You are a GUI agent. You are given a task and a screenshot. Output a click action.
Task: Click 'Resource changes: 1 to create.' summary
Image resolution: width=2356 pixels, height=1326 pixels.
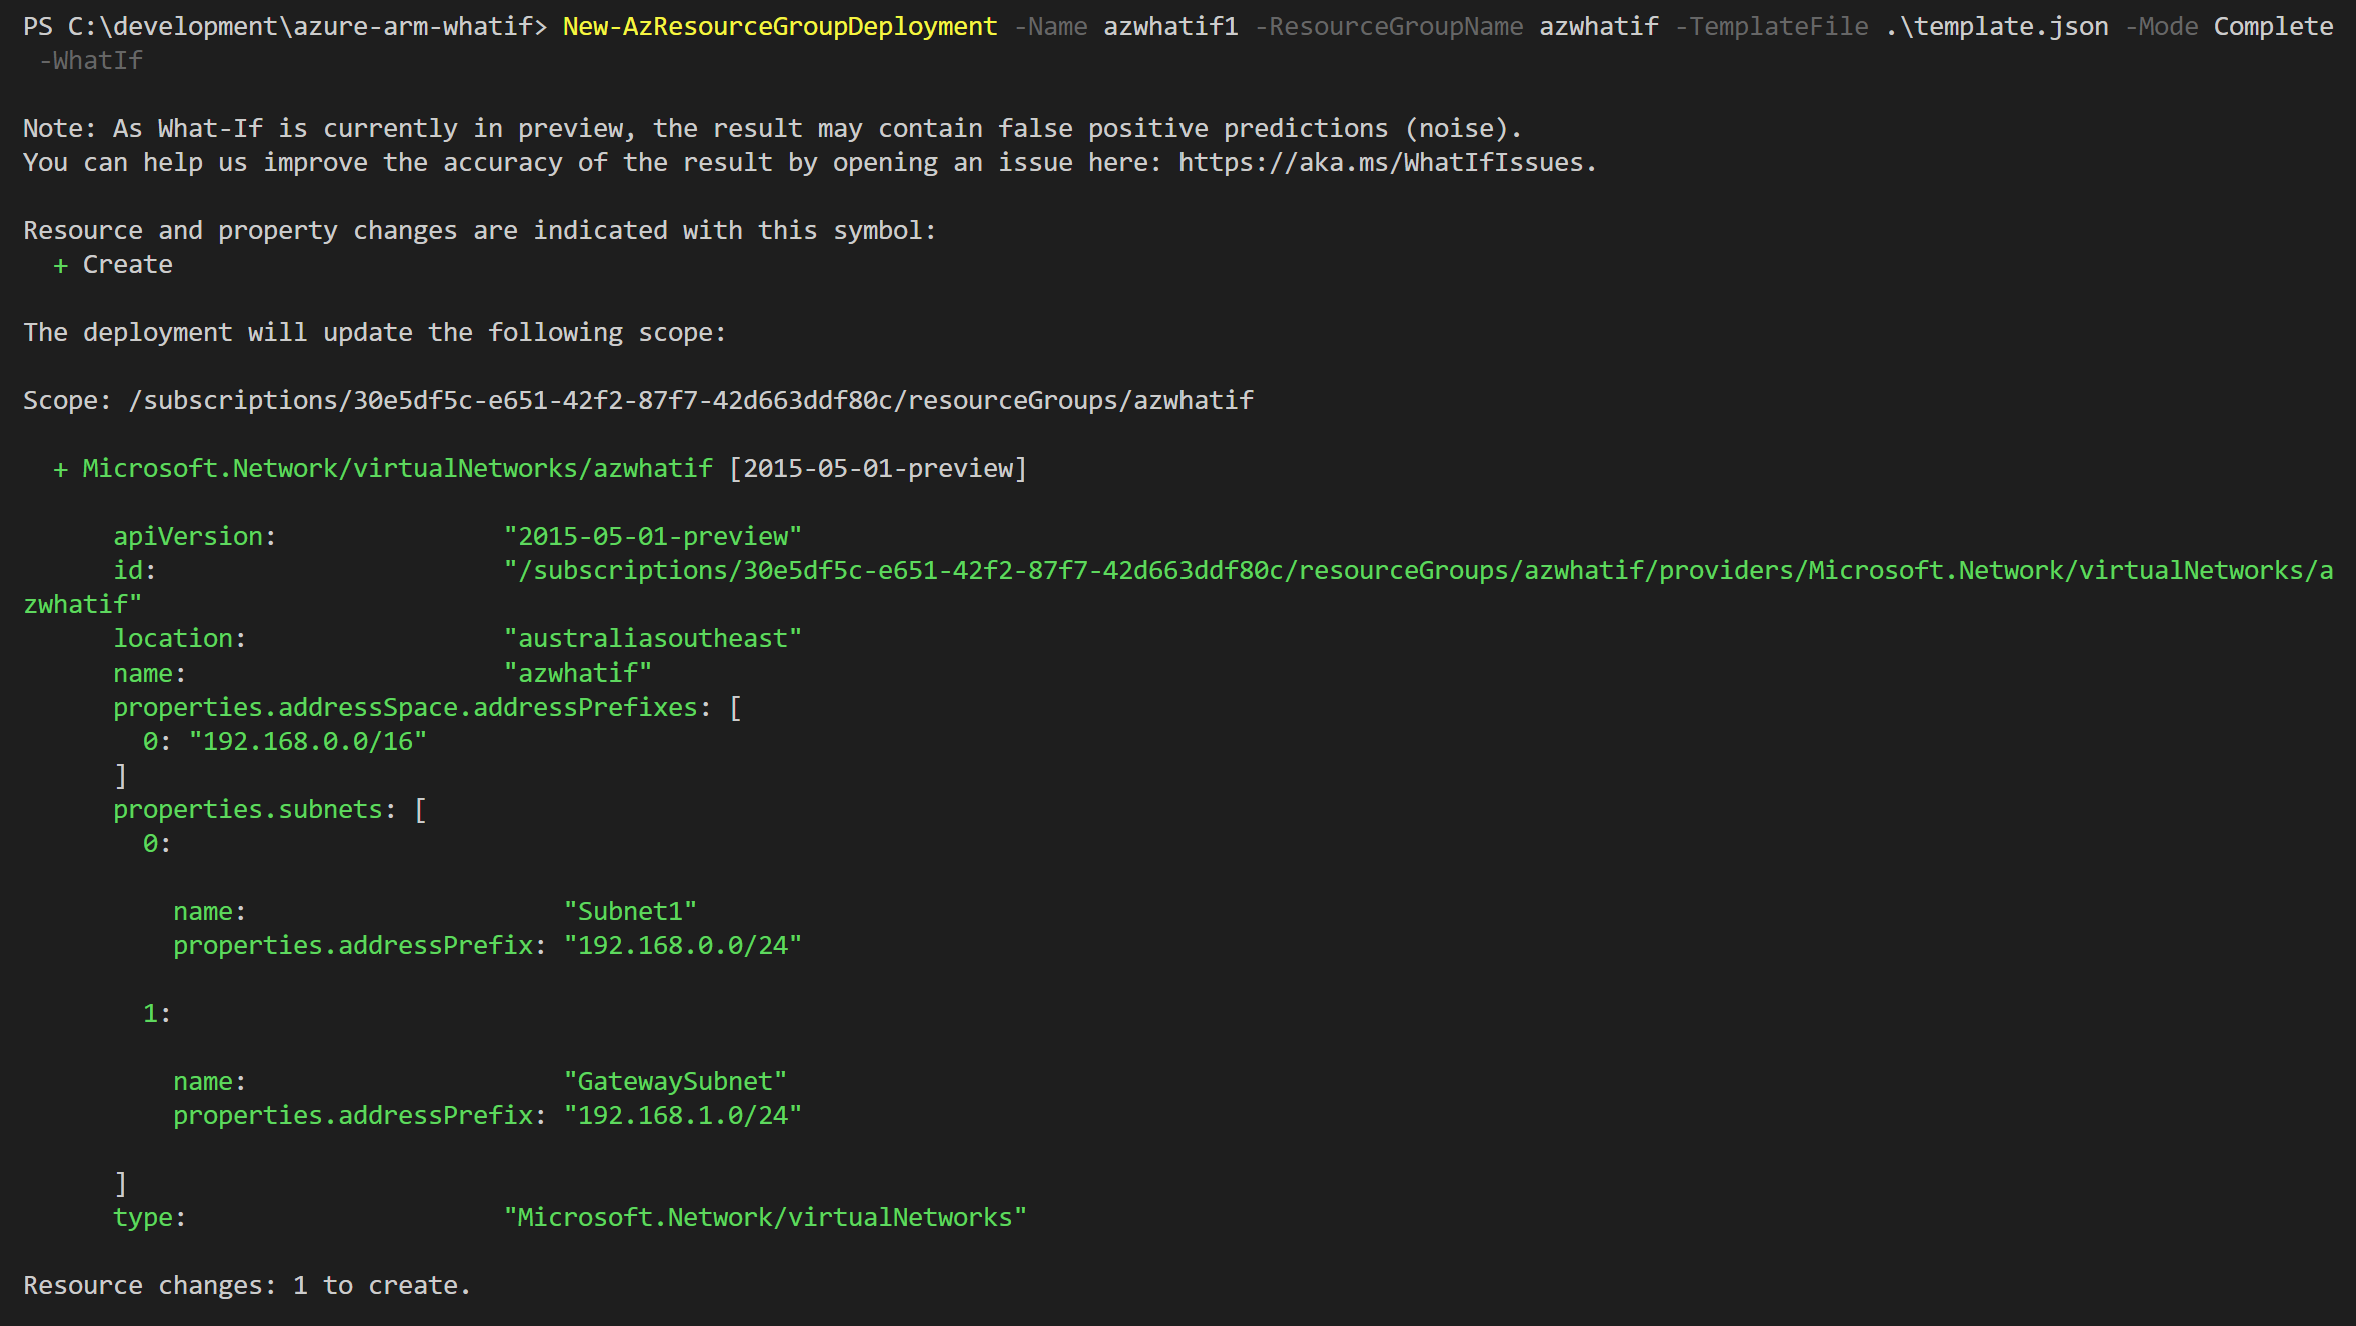click(247, 1284)
